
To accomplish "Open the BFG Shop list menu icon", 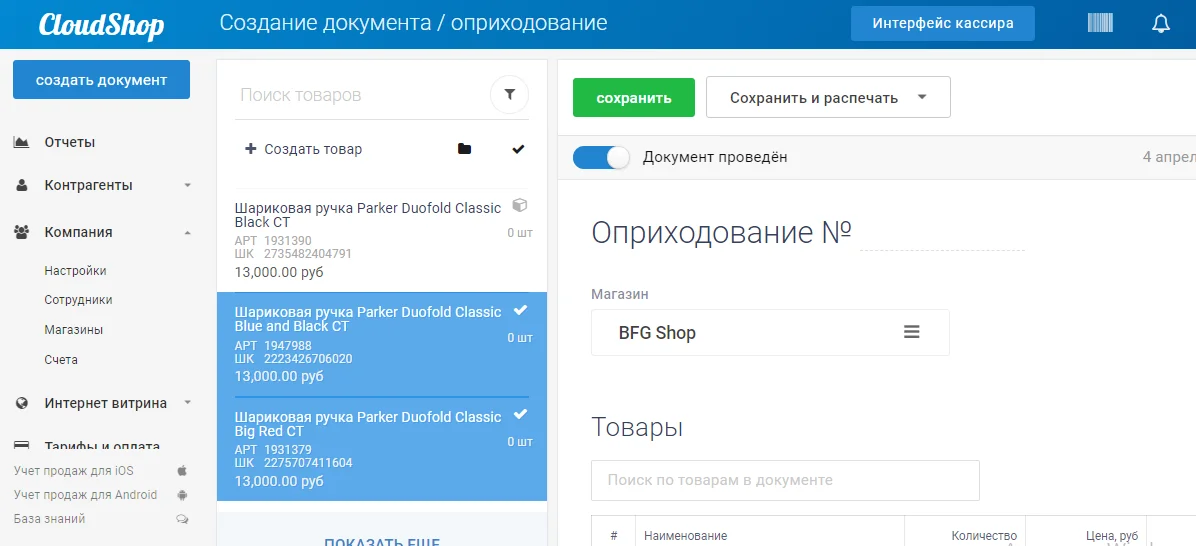I will [911, 332].
